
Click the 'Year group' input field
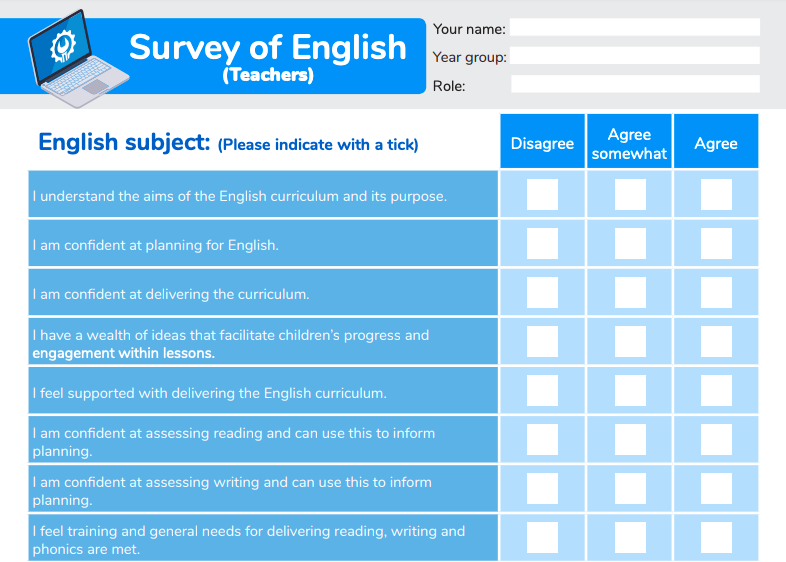(634, 56)
